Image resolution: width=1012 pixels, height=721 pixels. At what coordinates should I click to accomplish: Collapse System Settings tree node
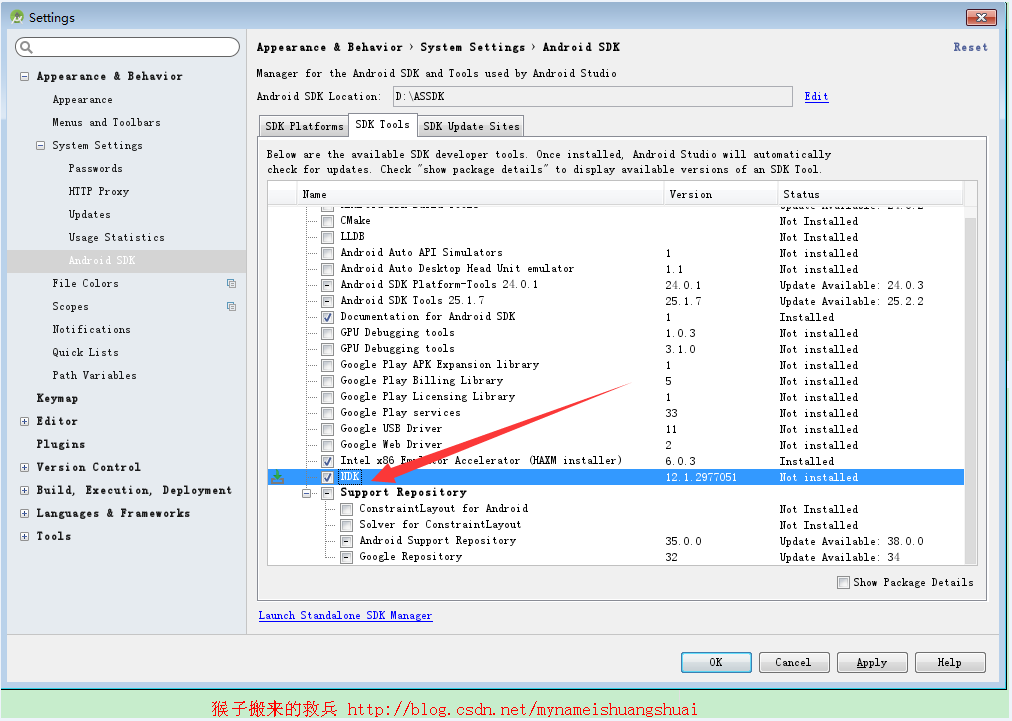pyautogui.click(x=41, y=145)
